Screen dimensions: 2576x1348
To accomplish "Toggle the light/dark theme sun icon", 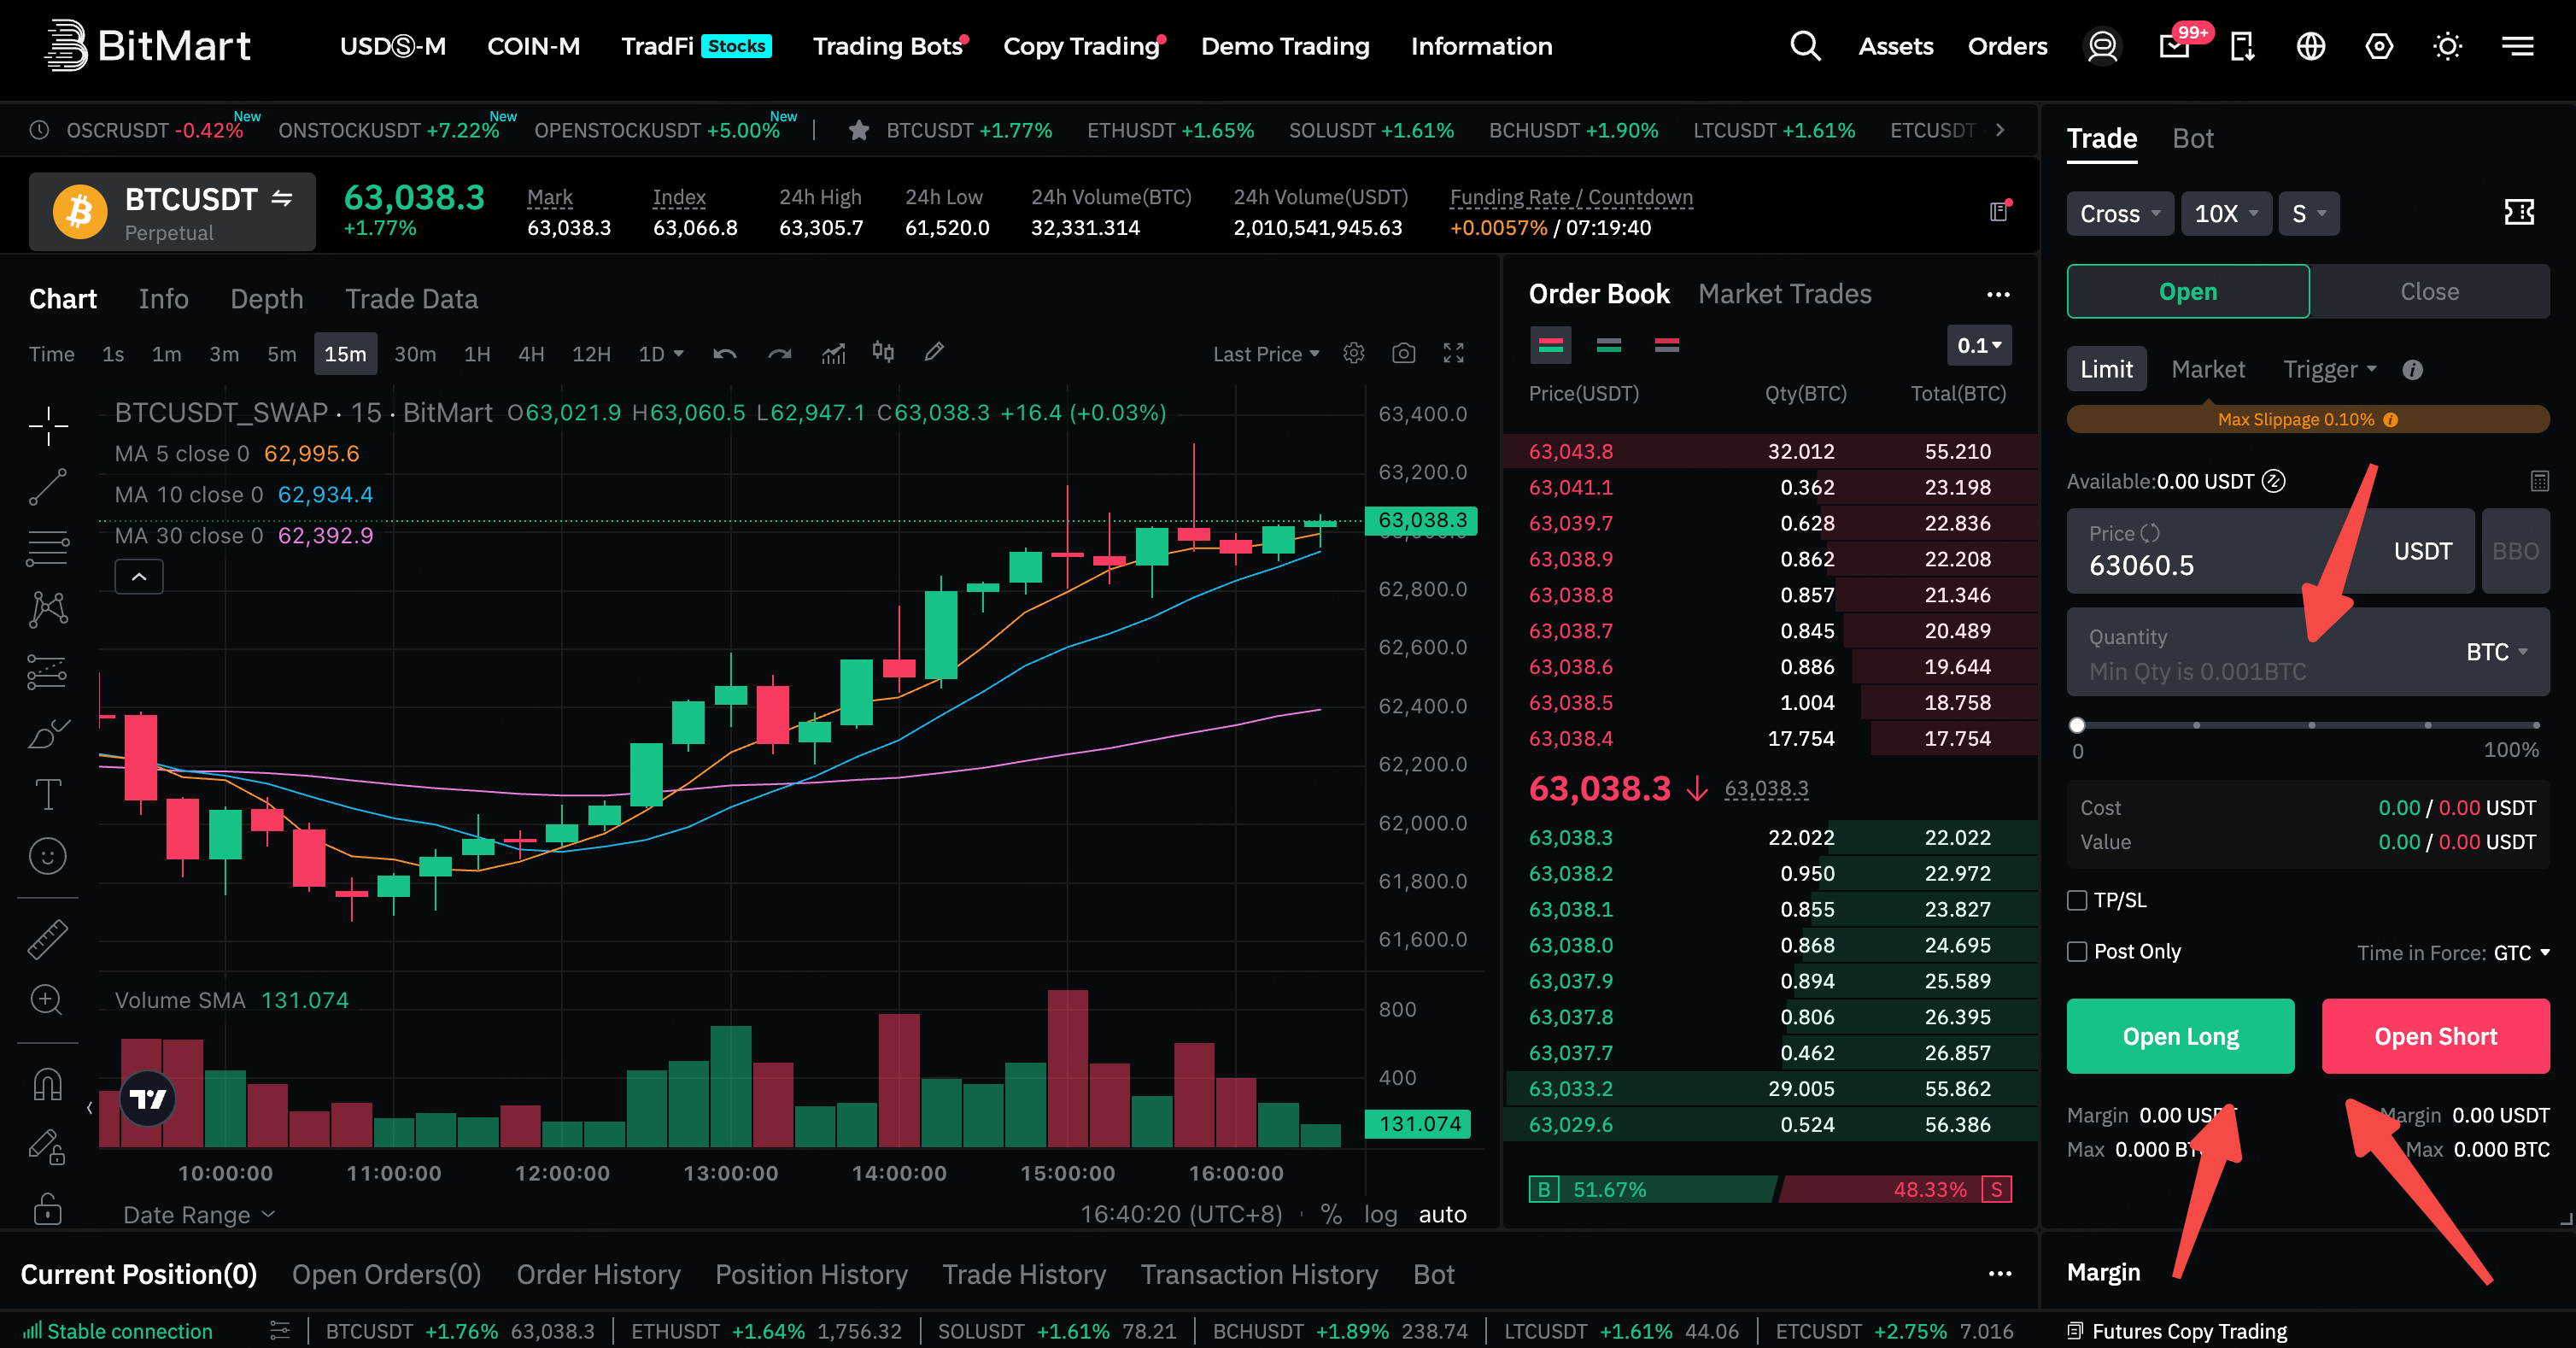I will [x=2448, y=46].
